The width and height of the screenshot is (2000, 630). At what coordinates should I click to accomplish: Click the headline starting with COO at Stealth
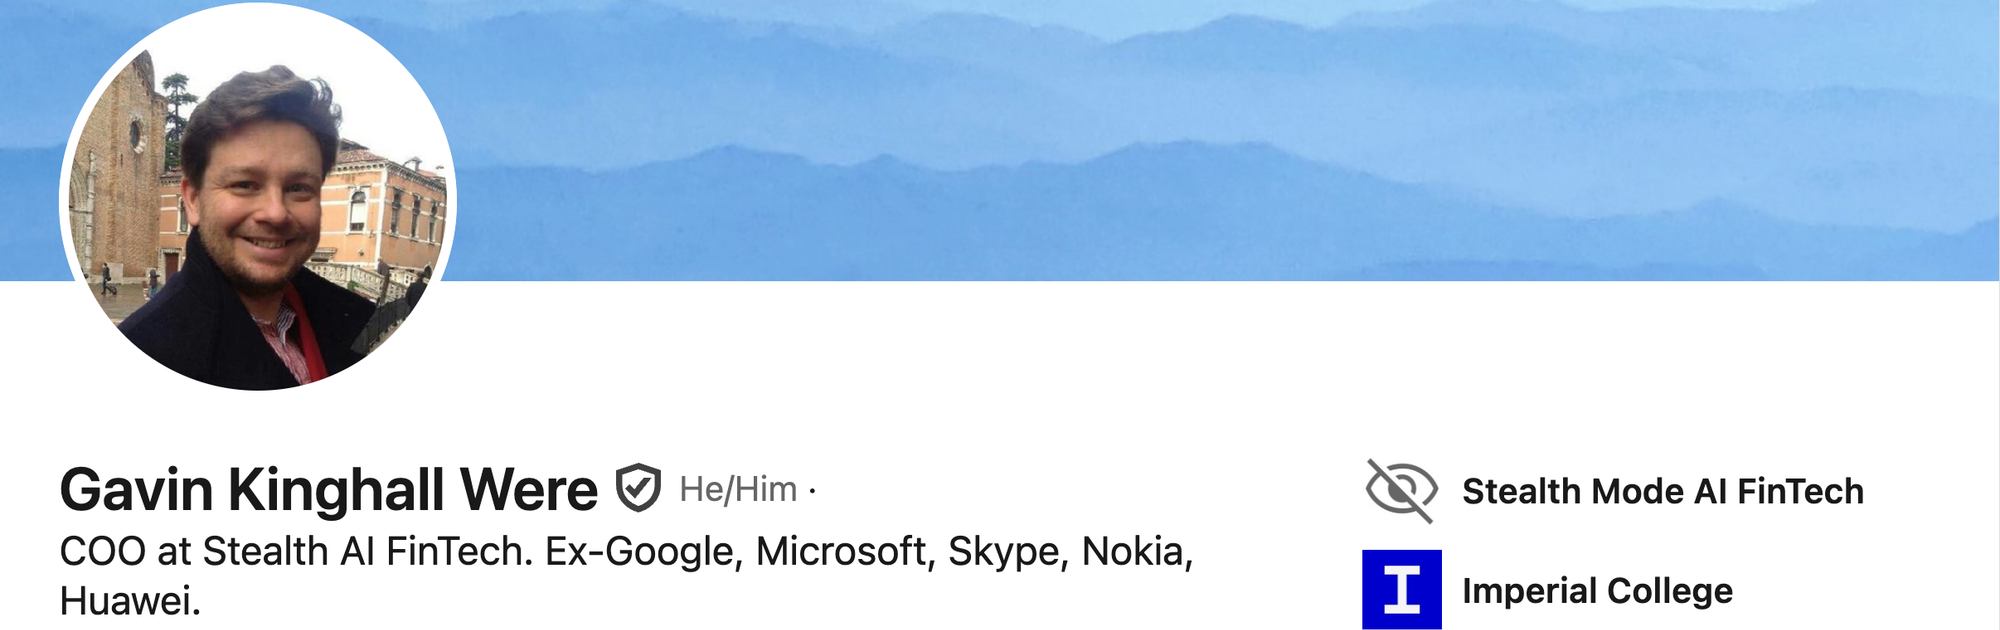tap(627, 576)
